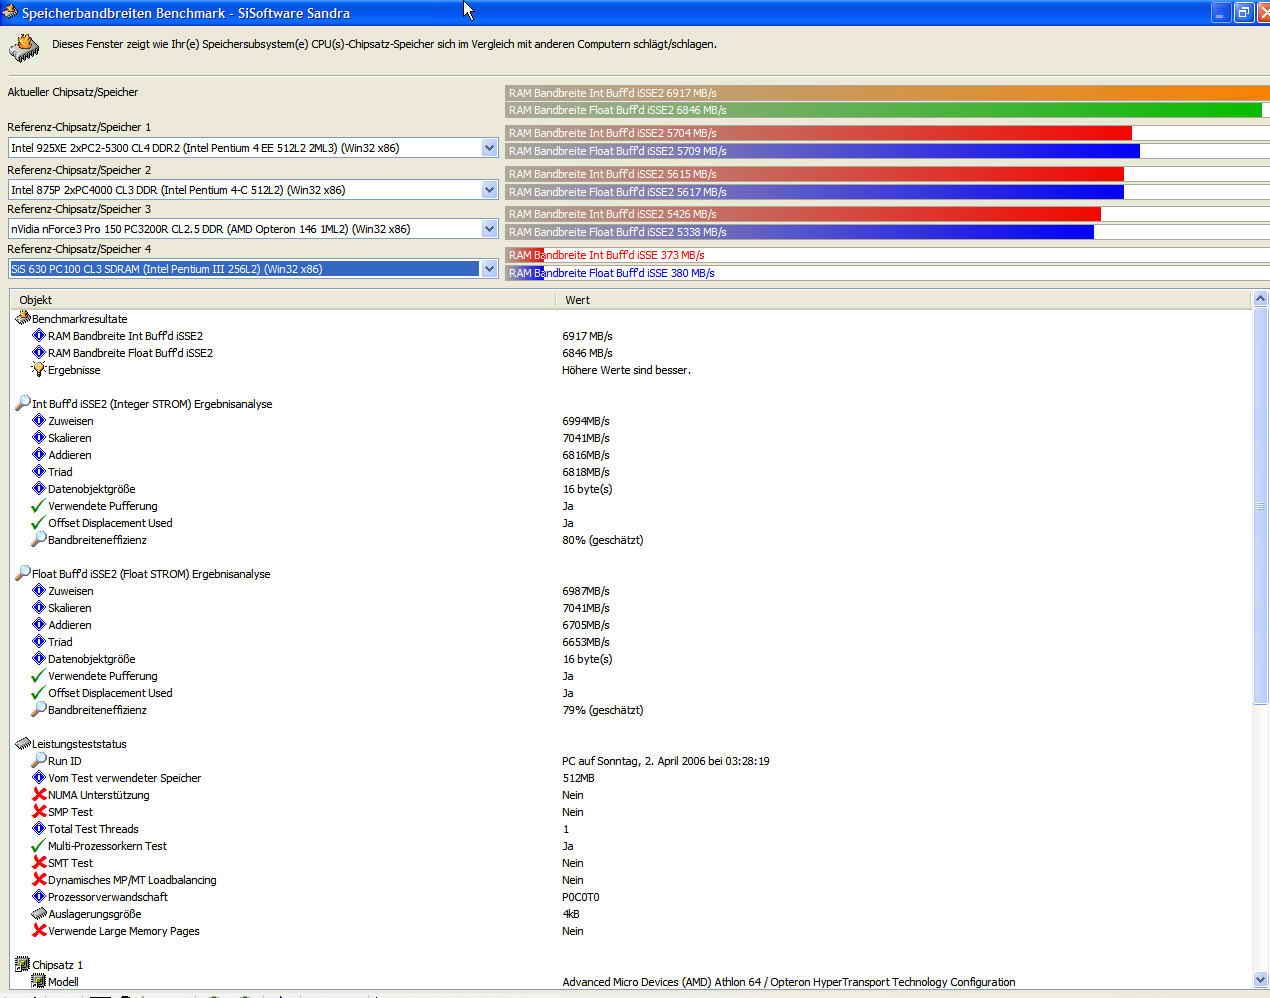
Task: Click the info icon of Zuweisen row with 6994MB/s
Action: click(39, 420)
